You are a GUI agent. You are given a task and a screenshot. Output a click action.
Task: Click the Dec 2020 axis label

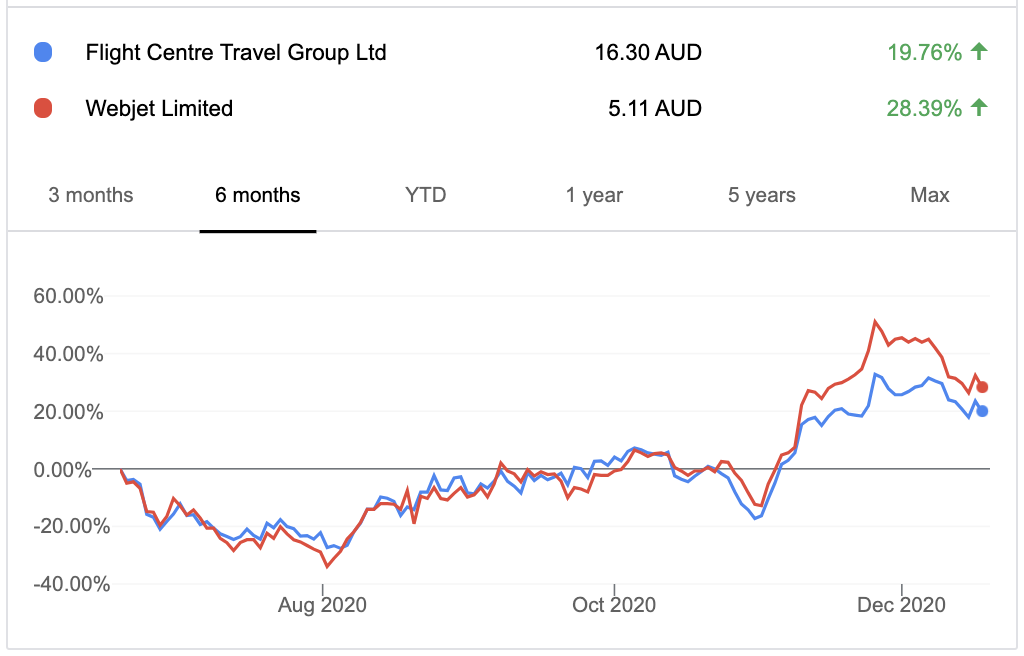901,605
